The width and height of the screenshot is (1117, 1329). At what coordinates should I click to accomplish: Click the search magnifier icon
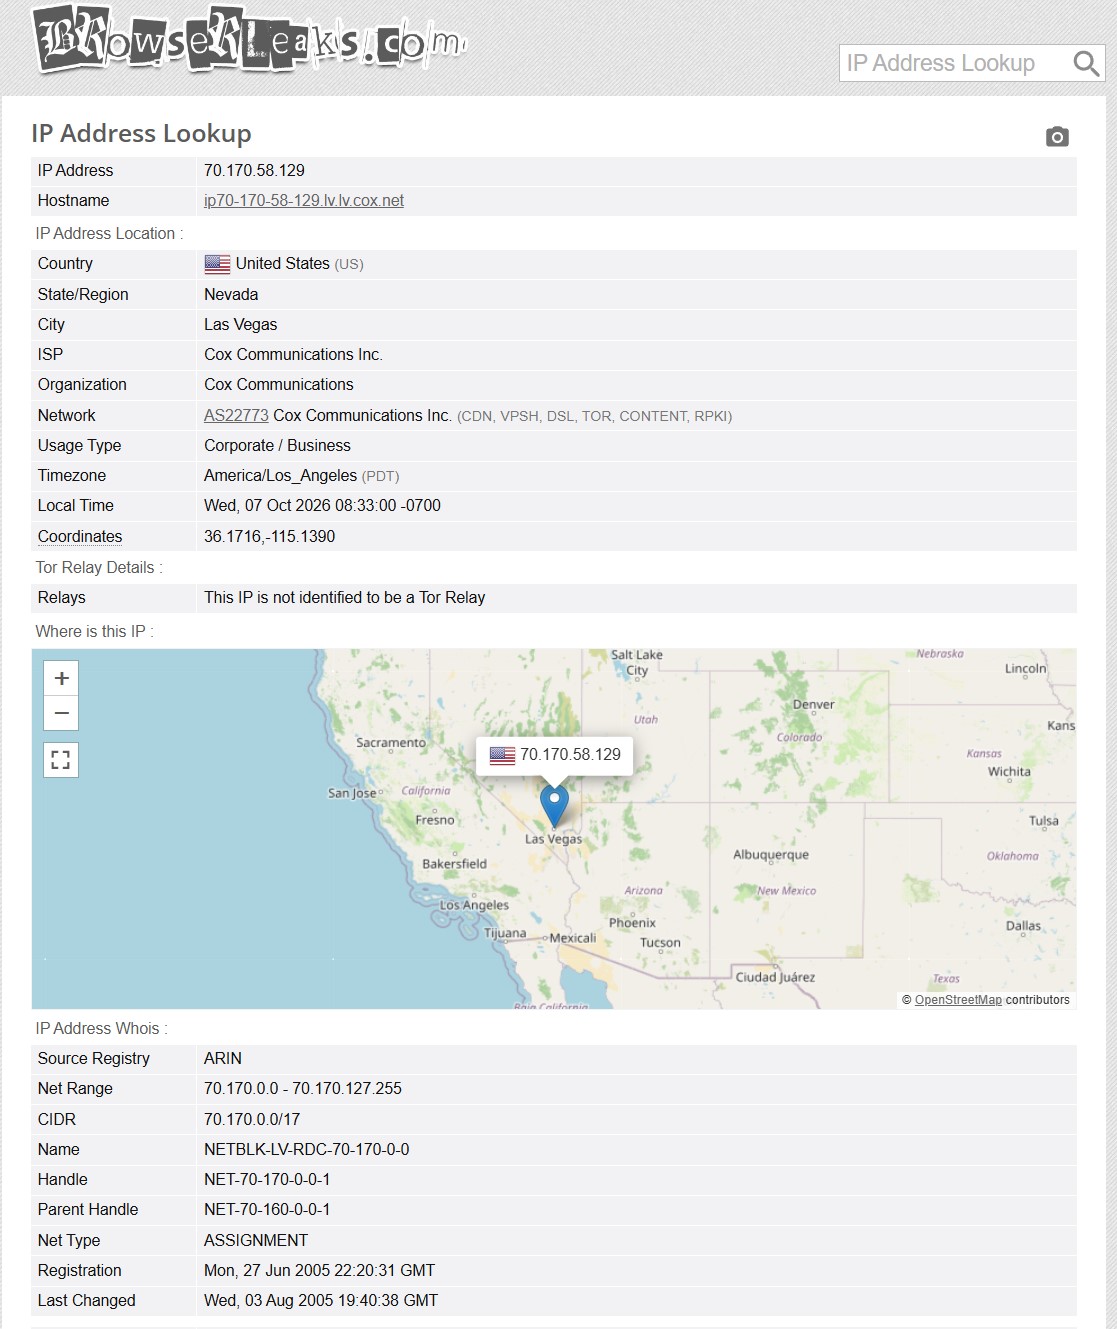[x=1086, y=64]
